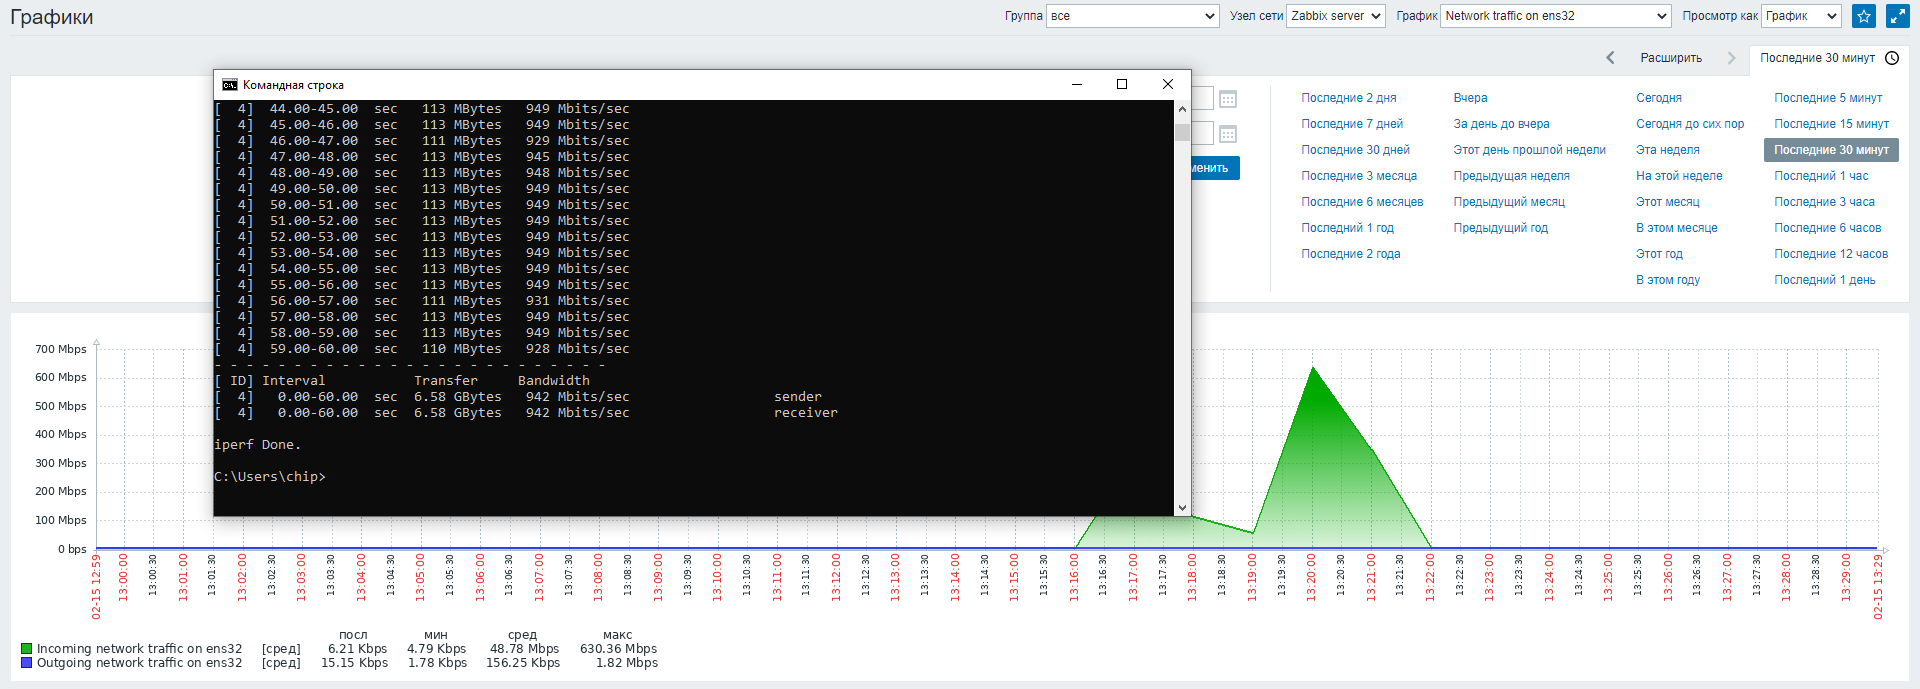This screenshot has width=1920, height=689.
Task: Maximize the Командная строка window
Action: pyautogui.click(x=1122, y=85)
